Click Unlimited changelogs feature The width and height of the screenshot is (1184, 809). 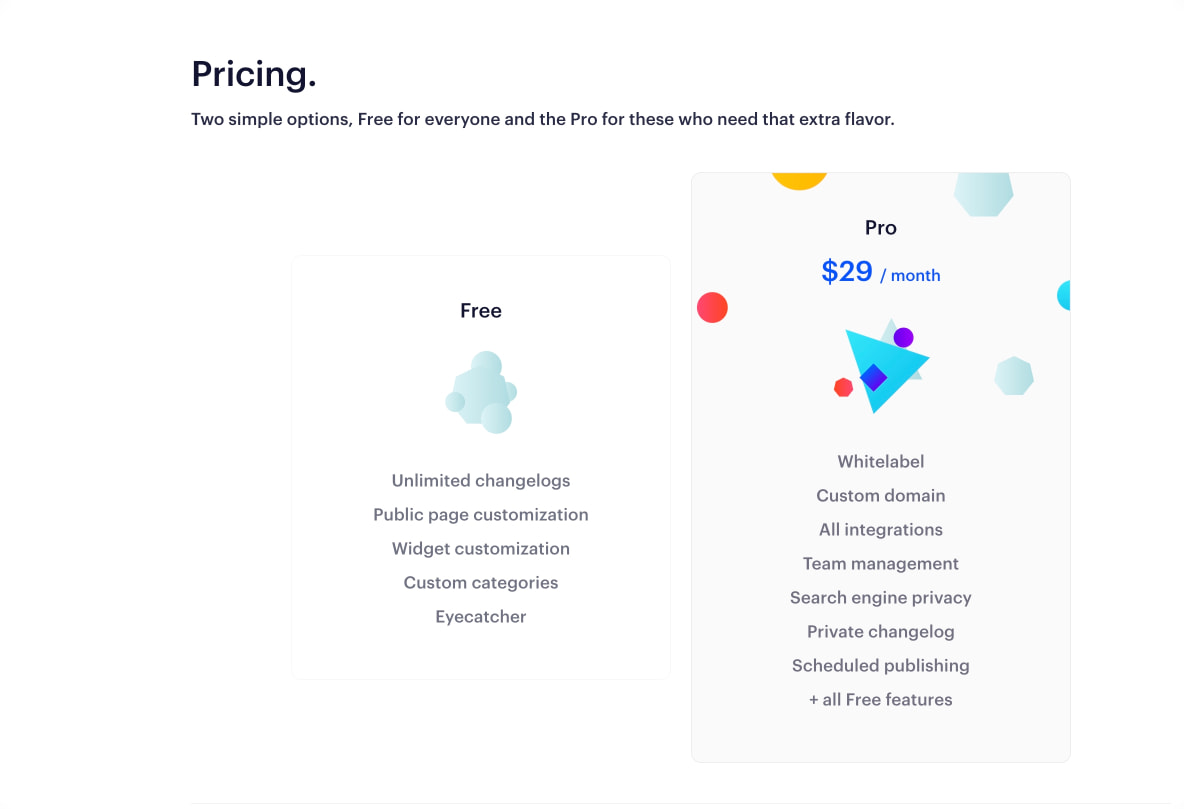tap(481, 480)
